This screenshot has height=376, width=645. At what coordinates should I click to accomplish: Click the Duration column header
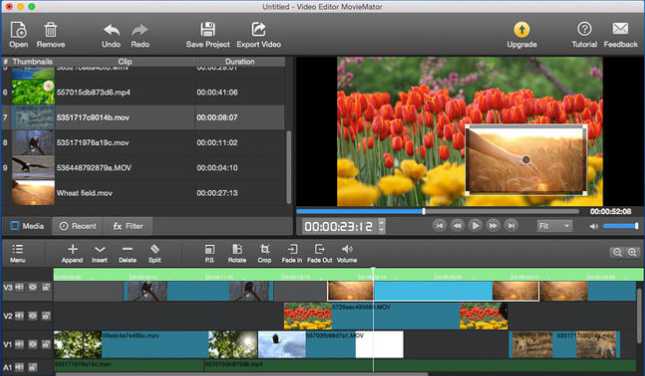click(239, 61)
